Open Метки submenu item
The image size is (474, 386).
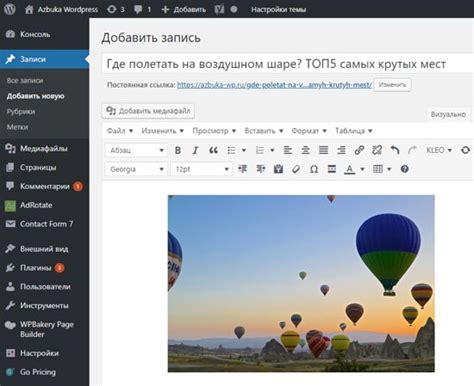point(17,127)
